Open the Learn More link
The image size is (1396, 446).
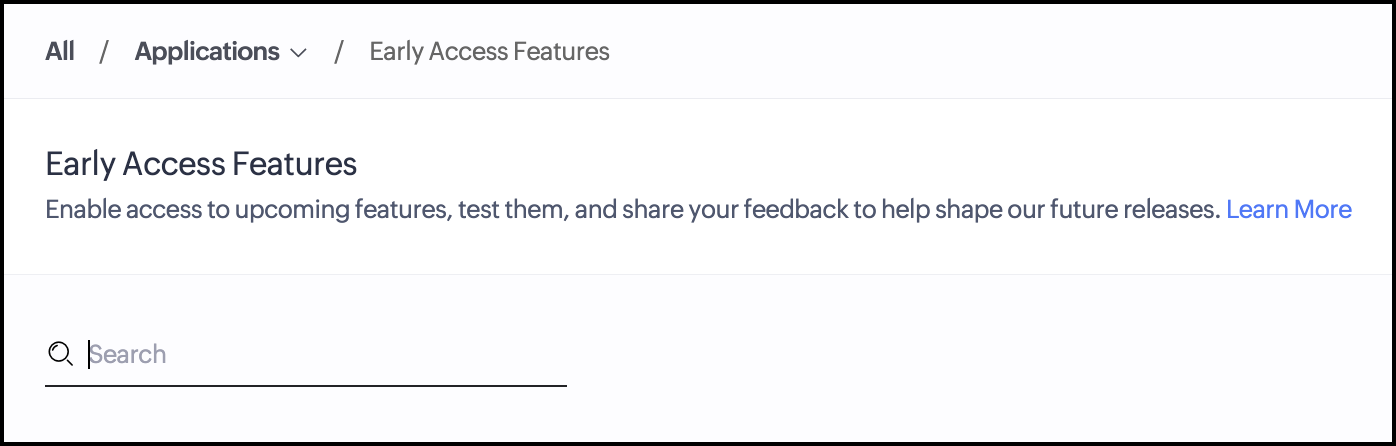(1288, 210)
